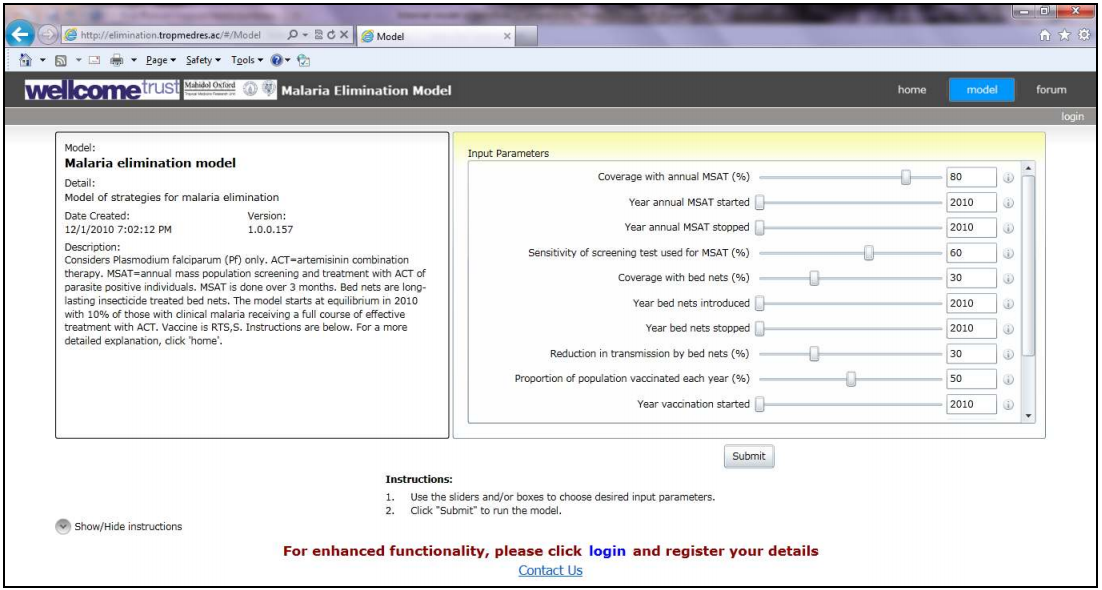The height and width of the screenshot is (590, 1102).
Task: Click the browser back arrow button
Action: pos(19,34)
